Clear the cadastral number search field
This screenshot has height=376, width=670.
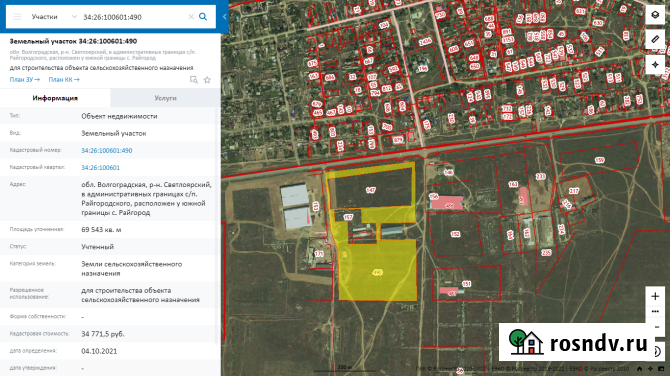(x=191, y=17)
